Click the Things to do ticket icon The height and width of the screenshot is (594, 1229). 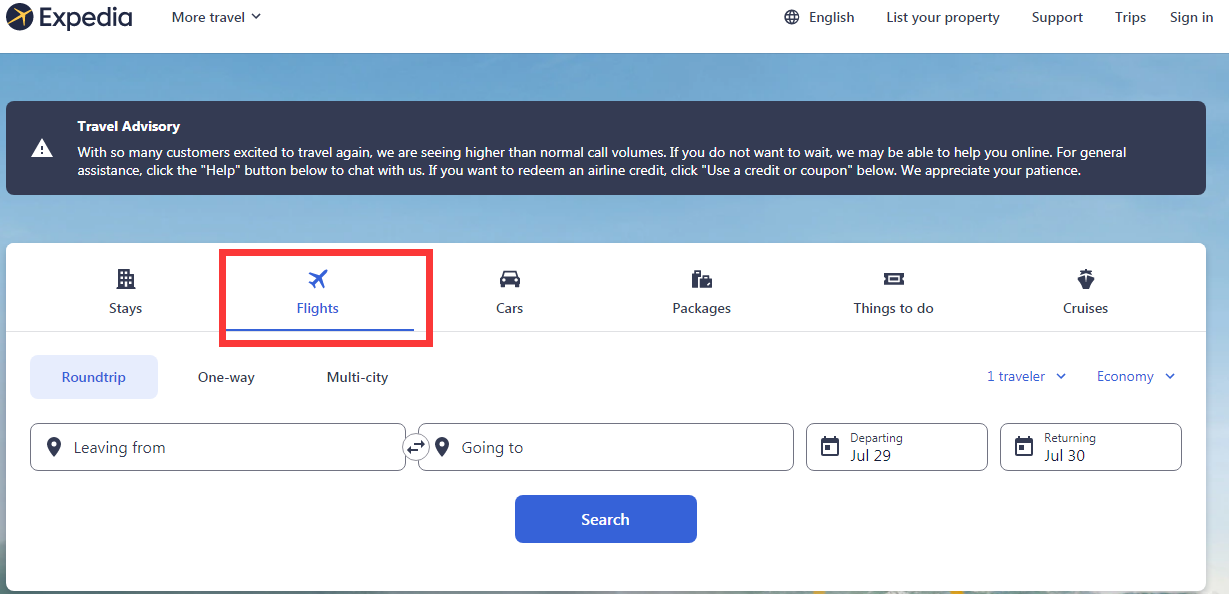(894, 279)
